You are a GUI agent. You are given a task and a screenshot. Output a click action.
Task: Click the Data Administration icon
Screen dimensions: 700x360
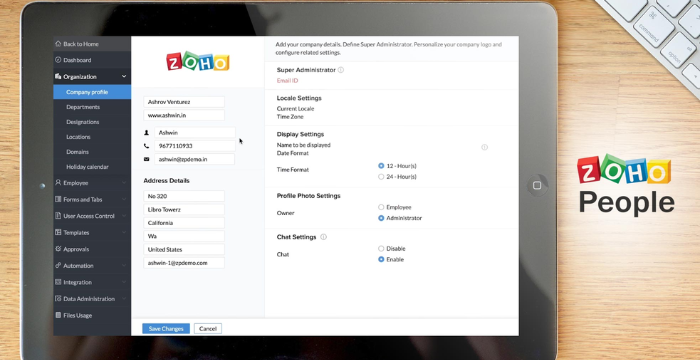click(x=58, y=298)
